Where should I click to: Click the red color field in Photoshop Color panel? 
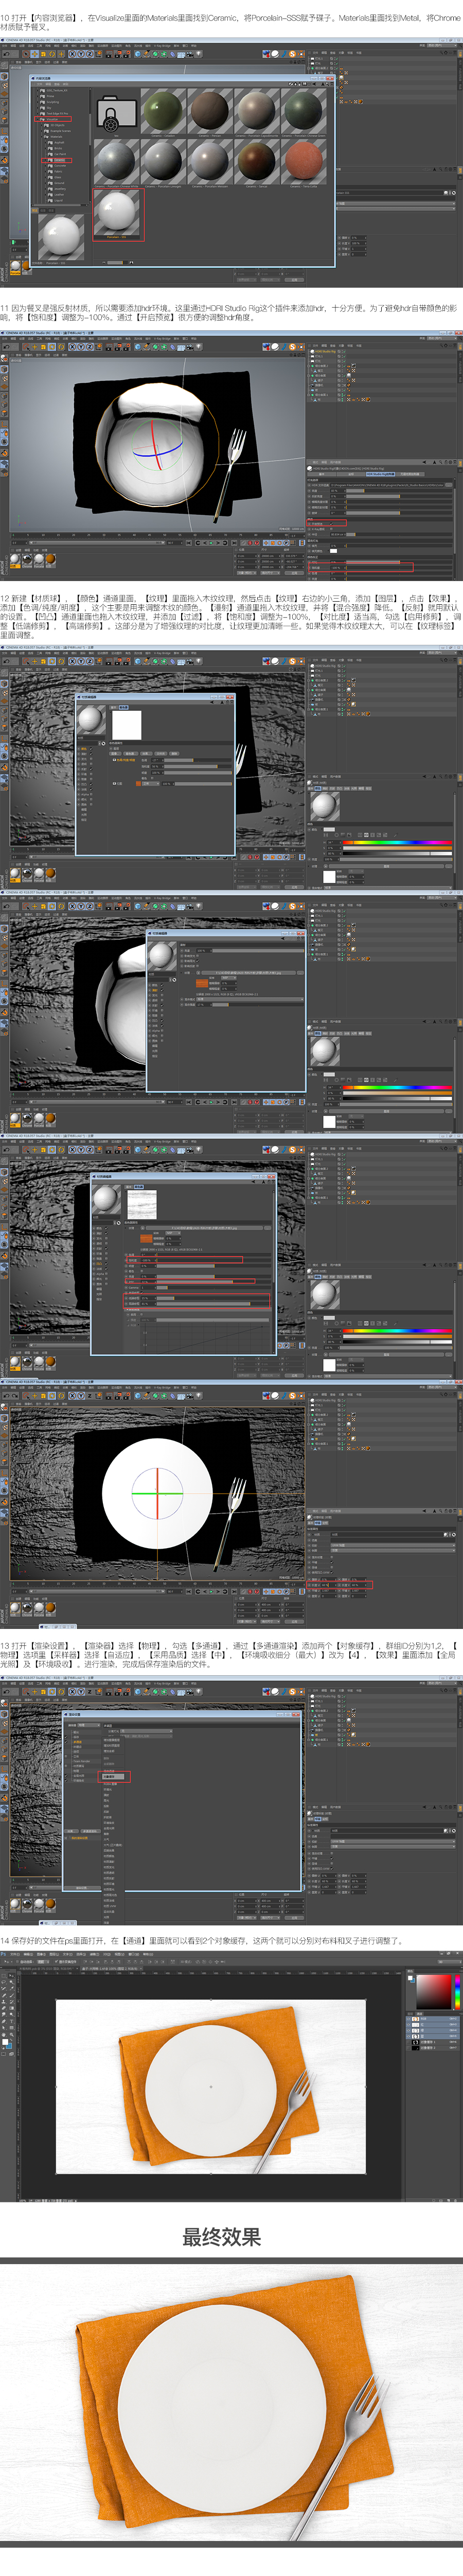433,1991
